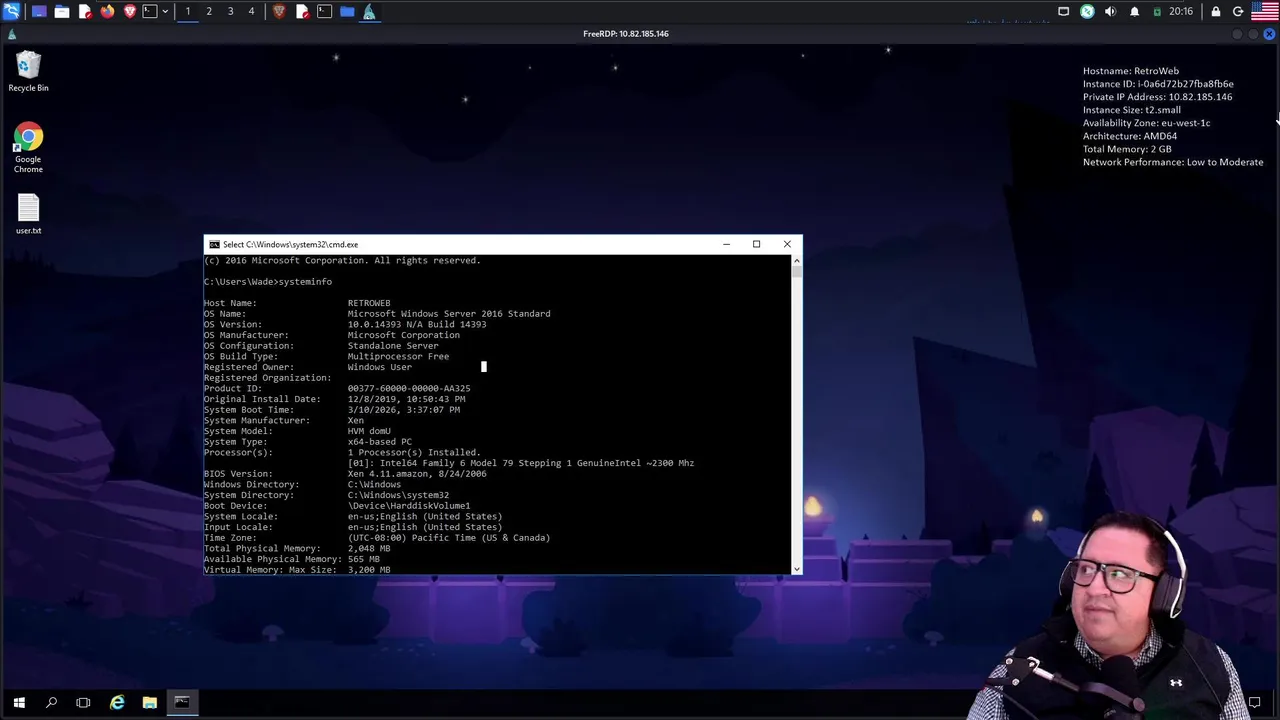Image resolution: width=1280 pixels, height=720 pixels.
Task: Launch the text editor from top panel launchers
Action: pos(85,11)
